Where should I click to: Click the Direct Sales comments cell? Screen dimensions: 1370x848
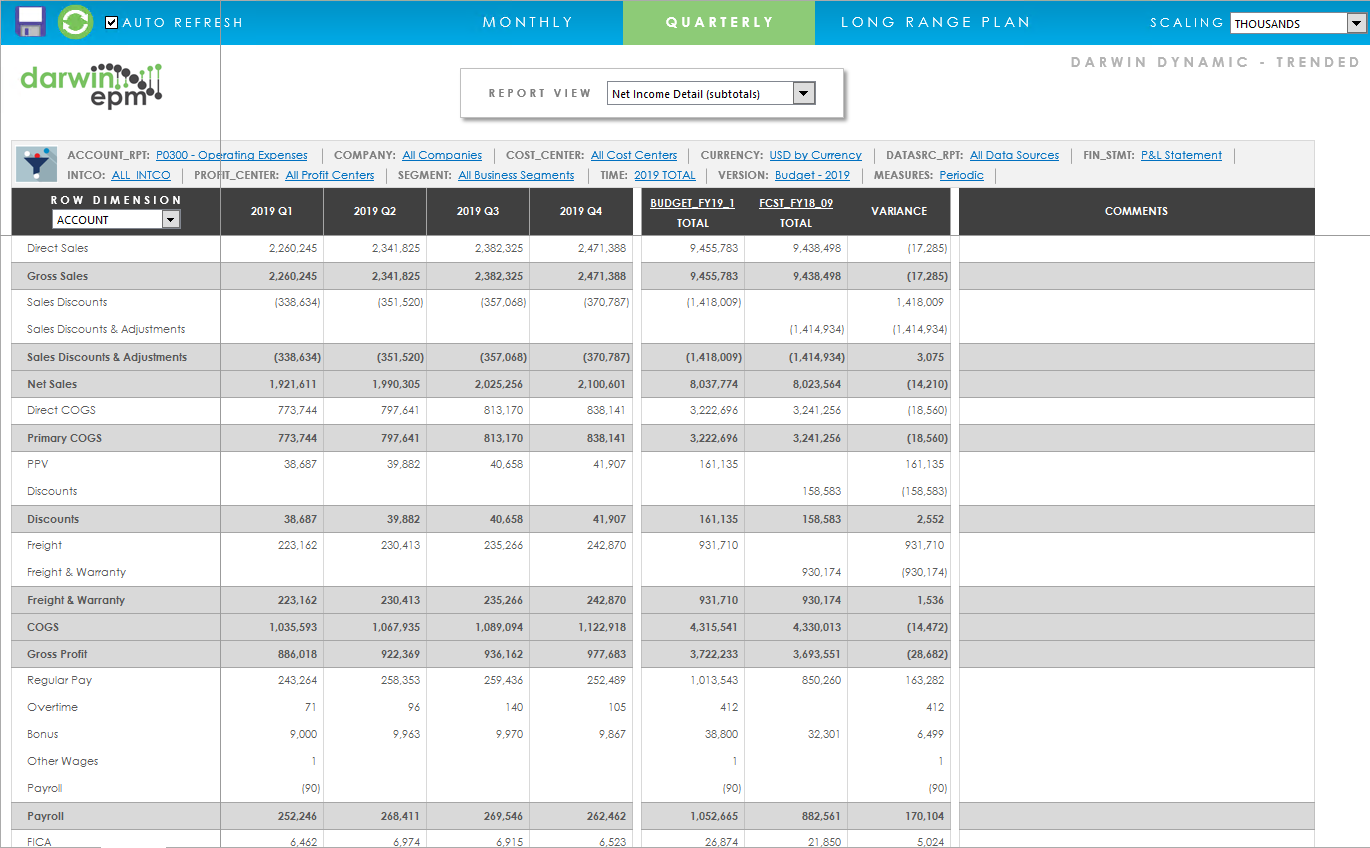coord(1136,248)
